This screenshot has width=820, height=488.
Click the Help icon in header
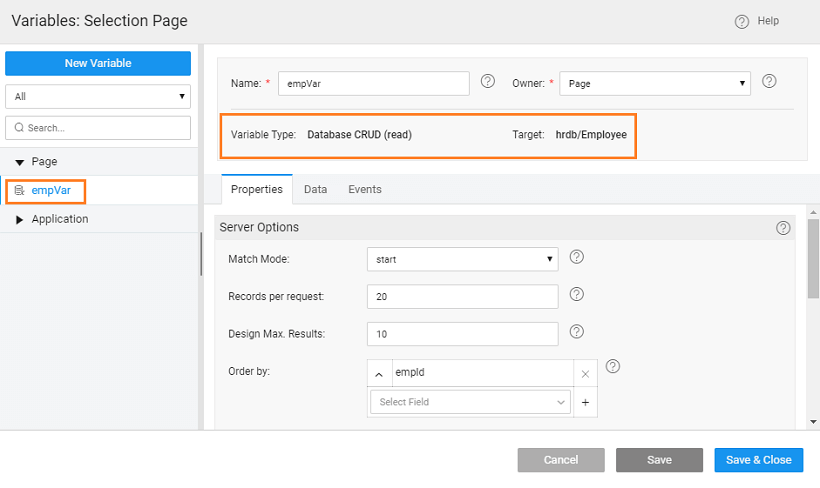[742, 21]
